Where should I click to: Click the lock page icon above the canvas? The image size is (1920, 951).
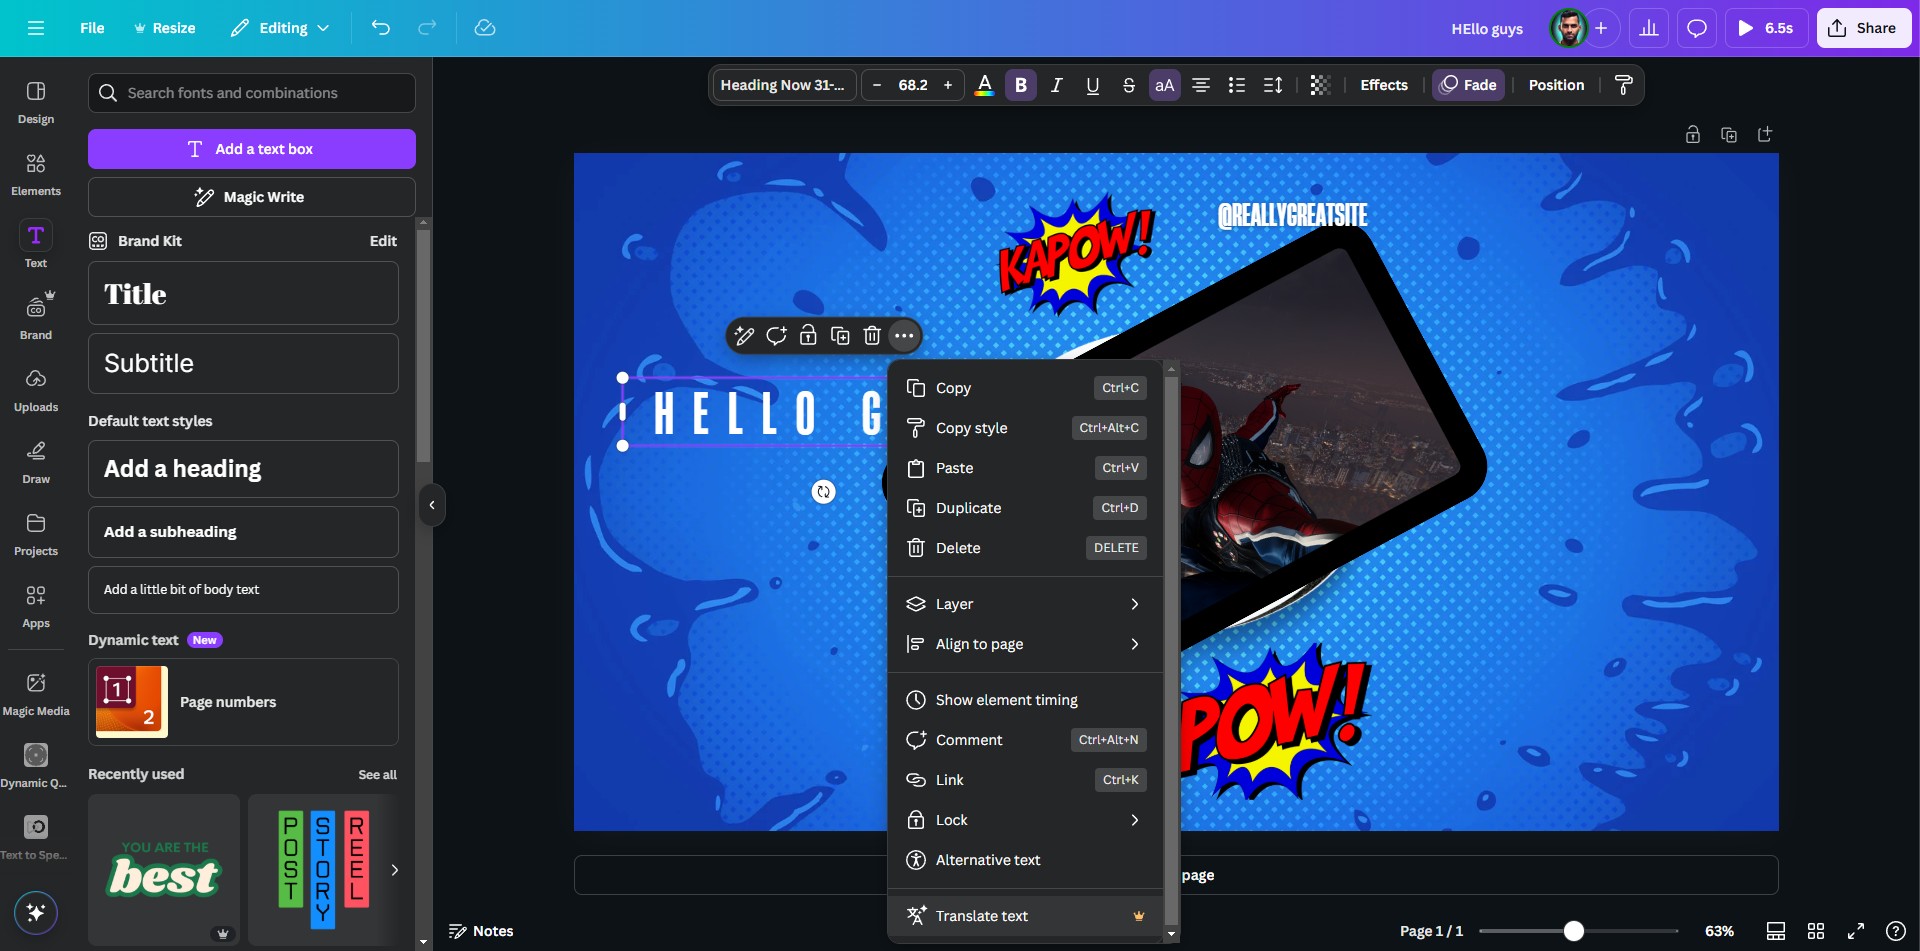[1692, 134]
